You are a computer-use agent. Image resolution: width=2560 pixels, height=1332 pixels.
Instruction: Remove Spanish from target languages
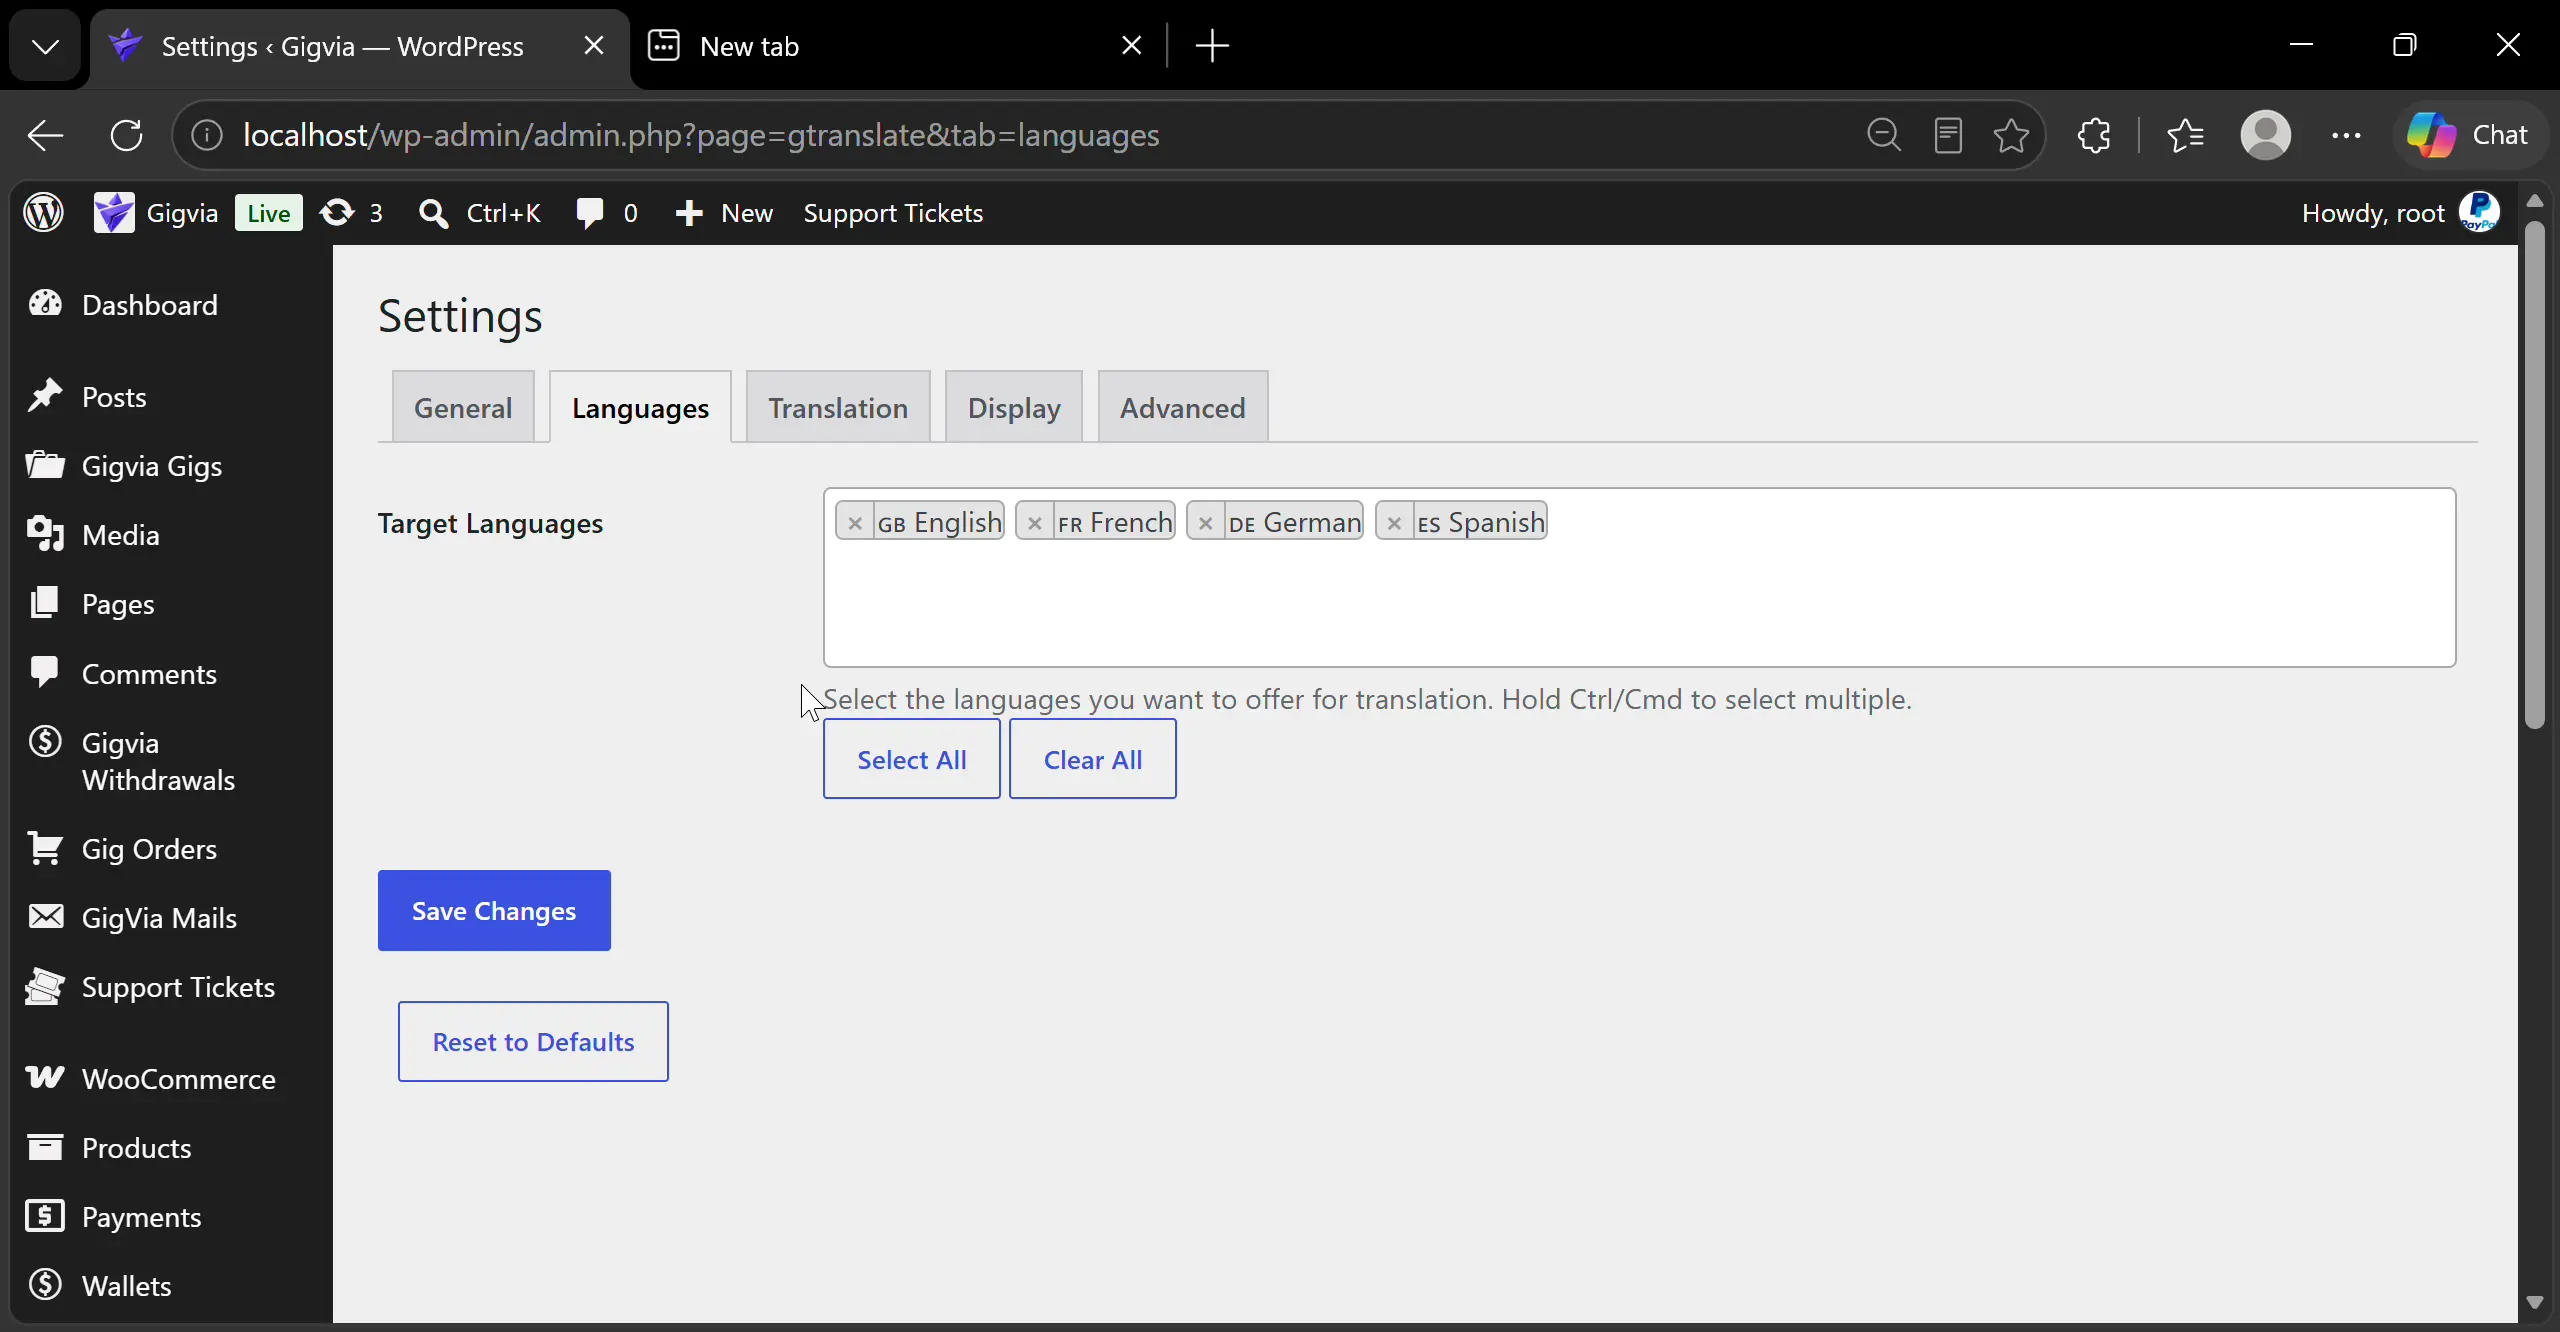(x=1395, y=522)
